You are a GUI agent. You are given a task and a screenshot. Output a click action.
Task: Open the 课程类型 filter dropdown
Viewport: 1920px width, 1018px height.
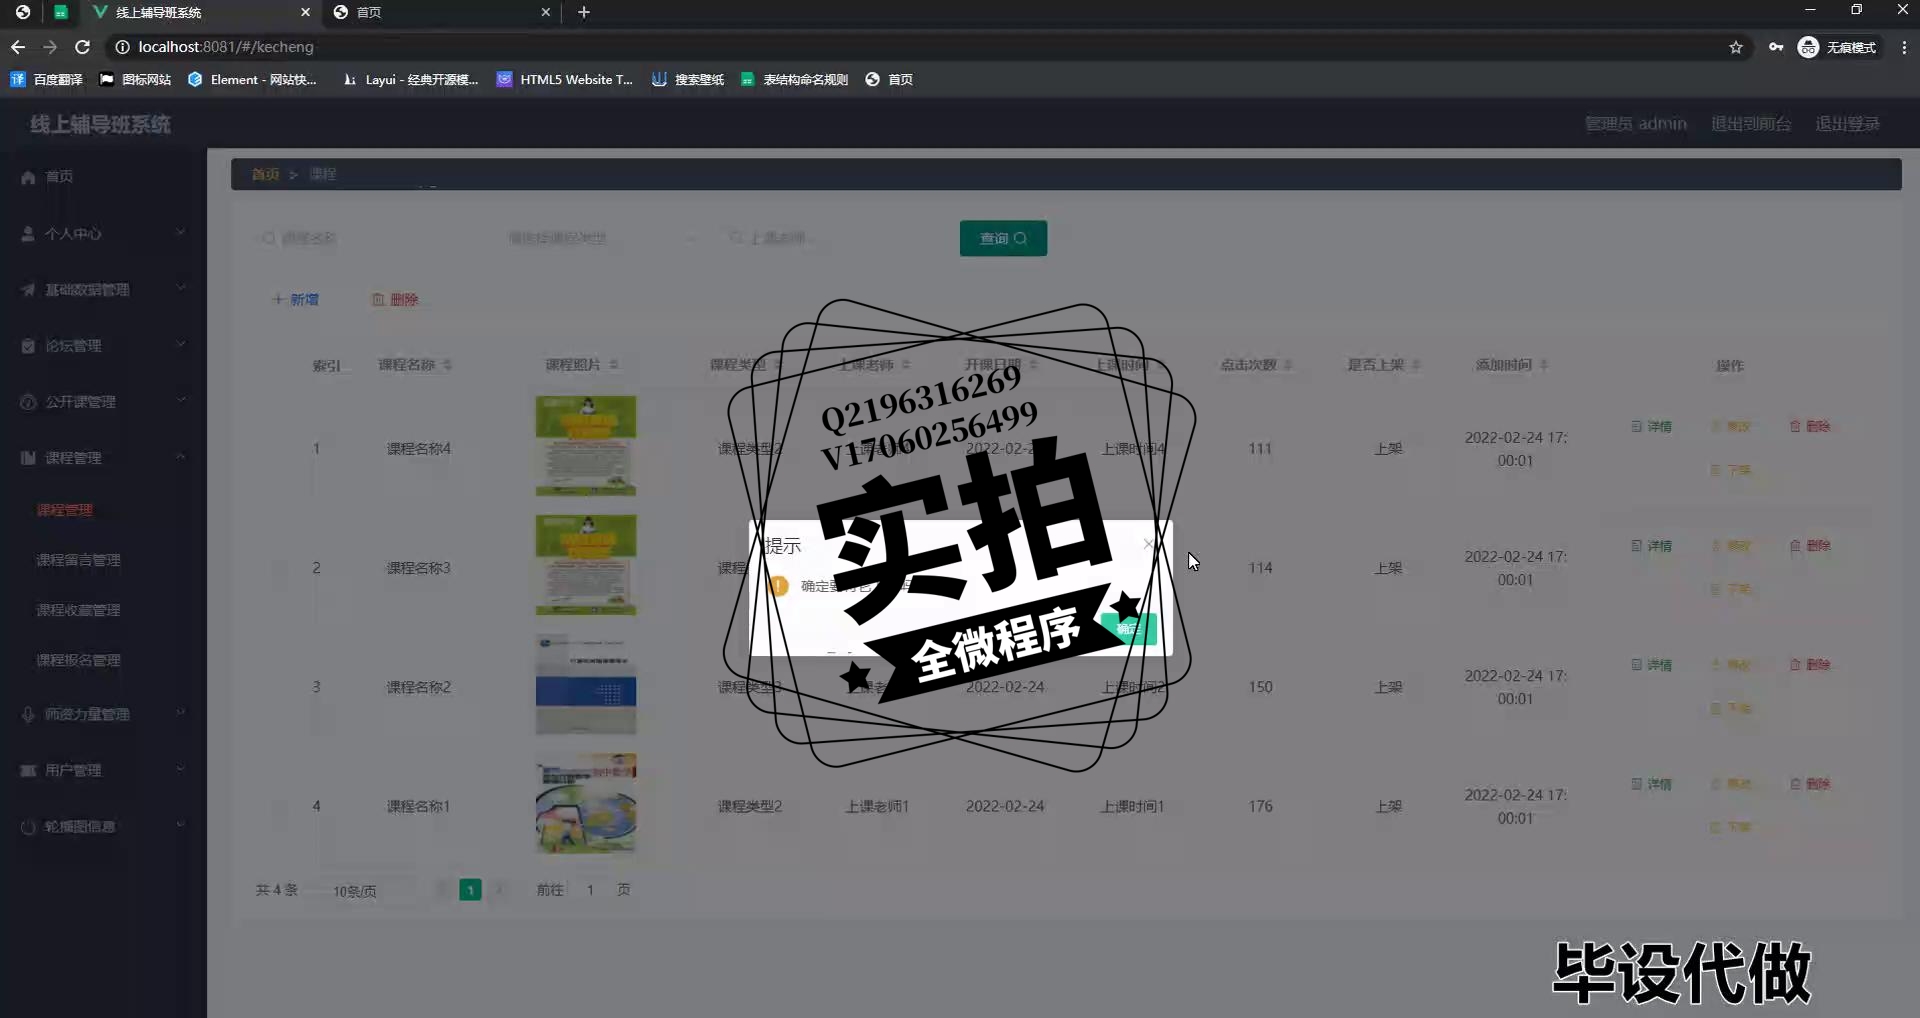(x=600, y=238)
